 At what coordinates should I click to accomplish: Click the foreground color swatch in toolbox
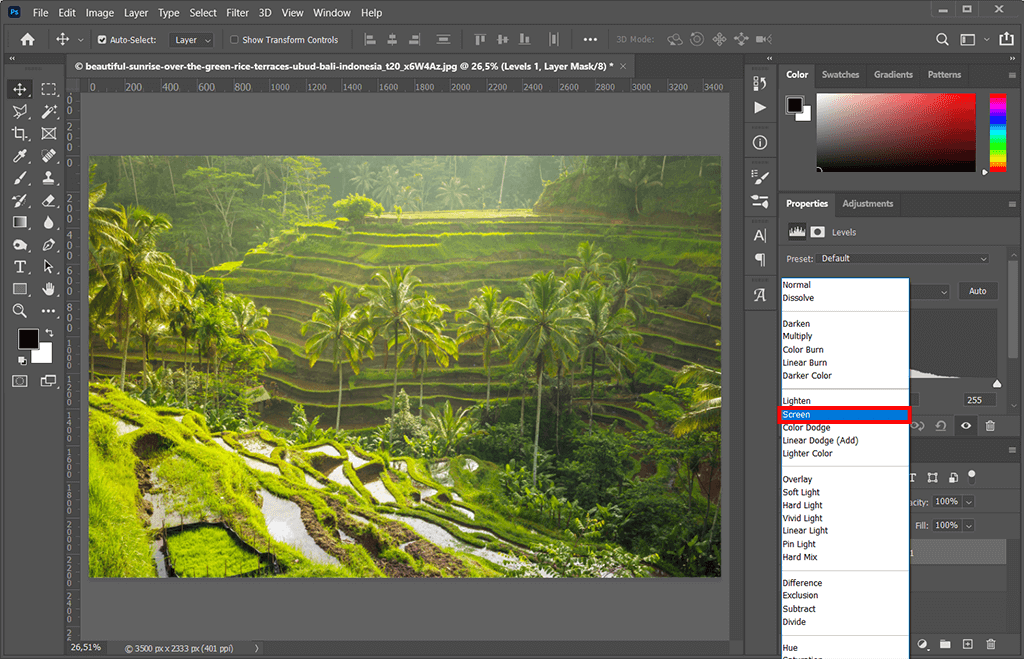click(28, 338)
